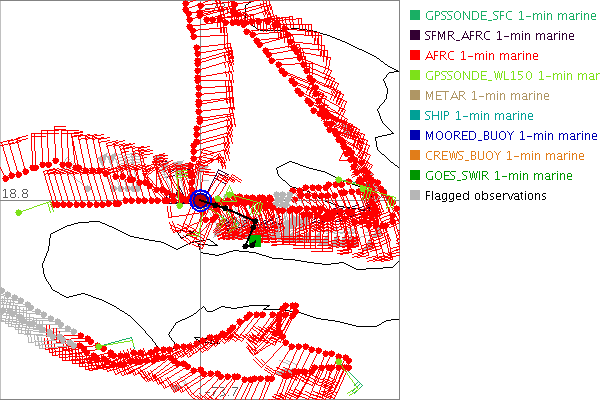
Task: Select the 'METAR 1-min marine' legend label
Action: click(x=487, y=96)
